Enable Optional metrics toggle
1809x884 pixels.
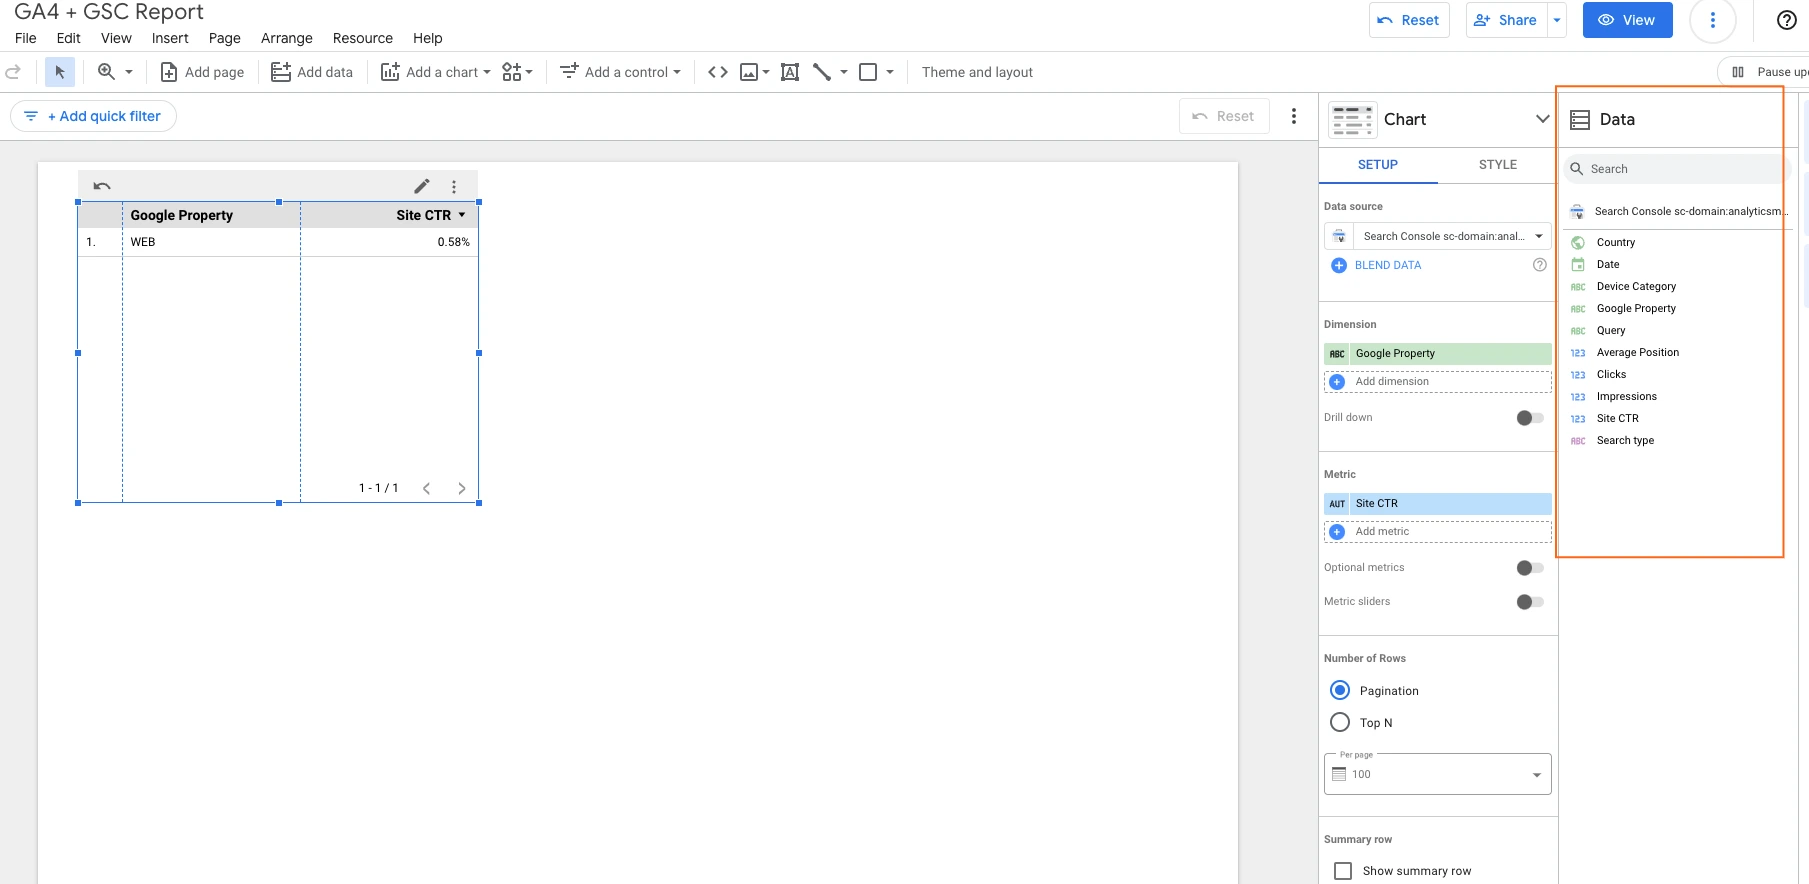1530,568
